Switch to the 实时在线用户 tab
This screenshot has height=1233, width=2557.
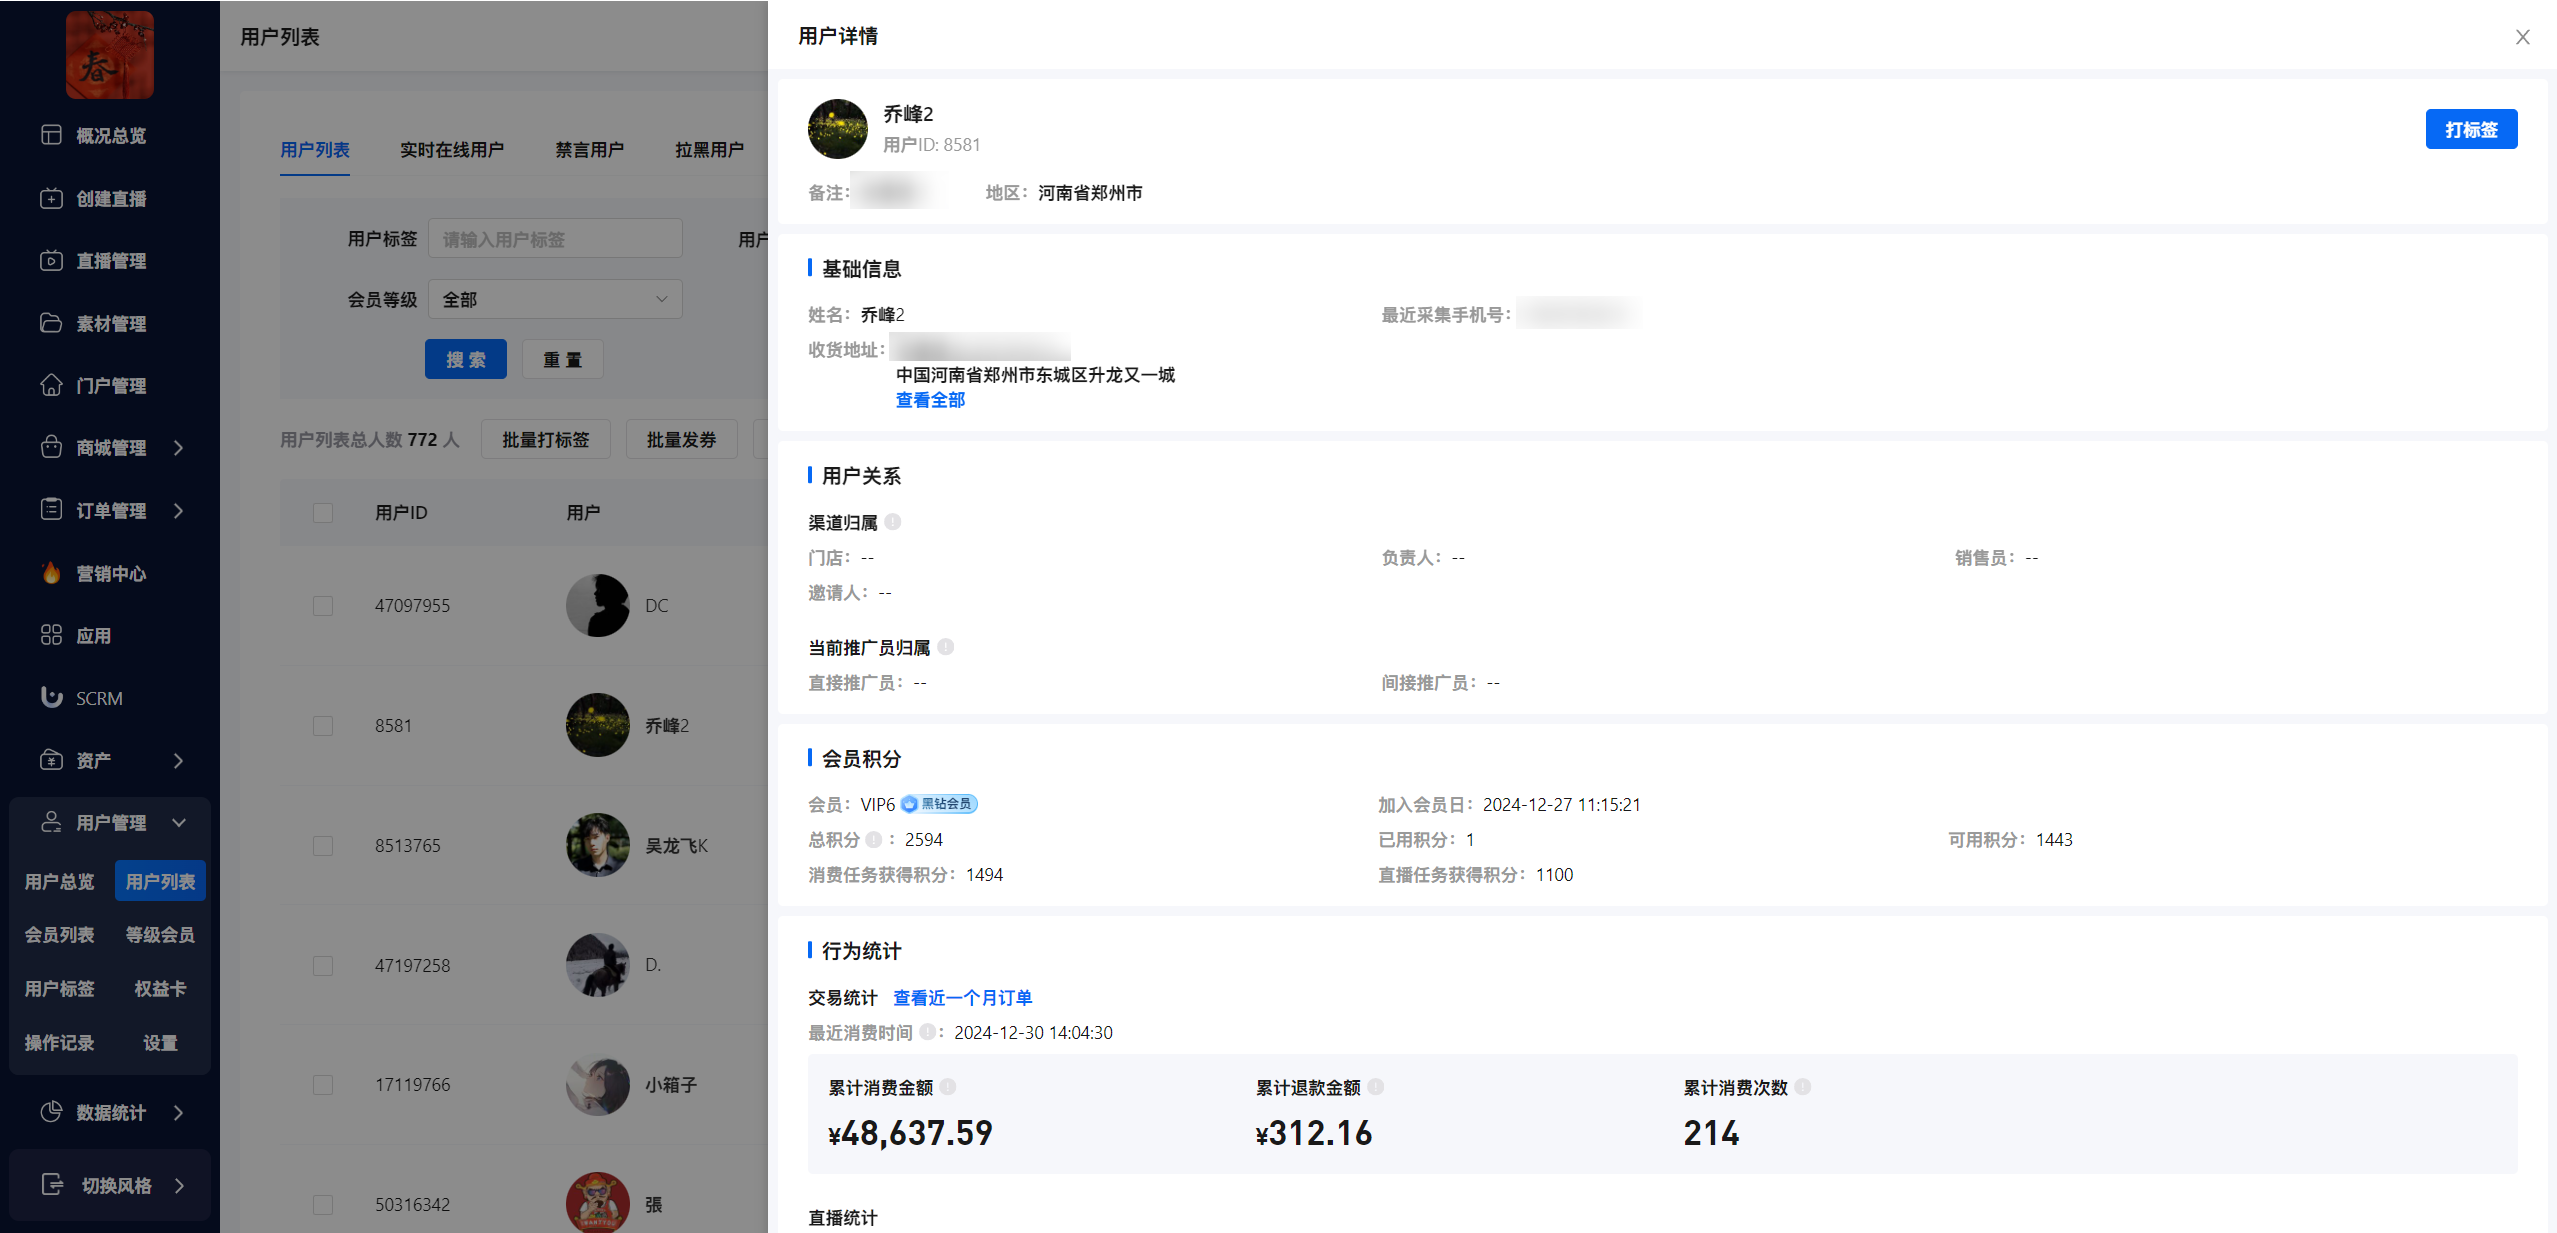[452, 150]
